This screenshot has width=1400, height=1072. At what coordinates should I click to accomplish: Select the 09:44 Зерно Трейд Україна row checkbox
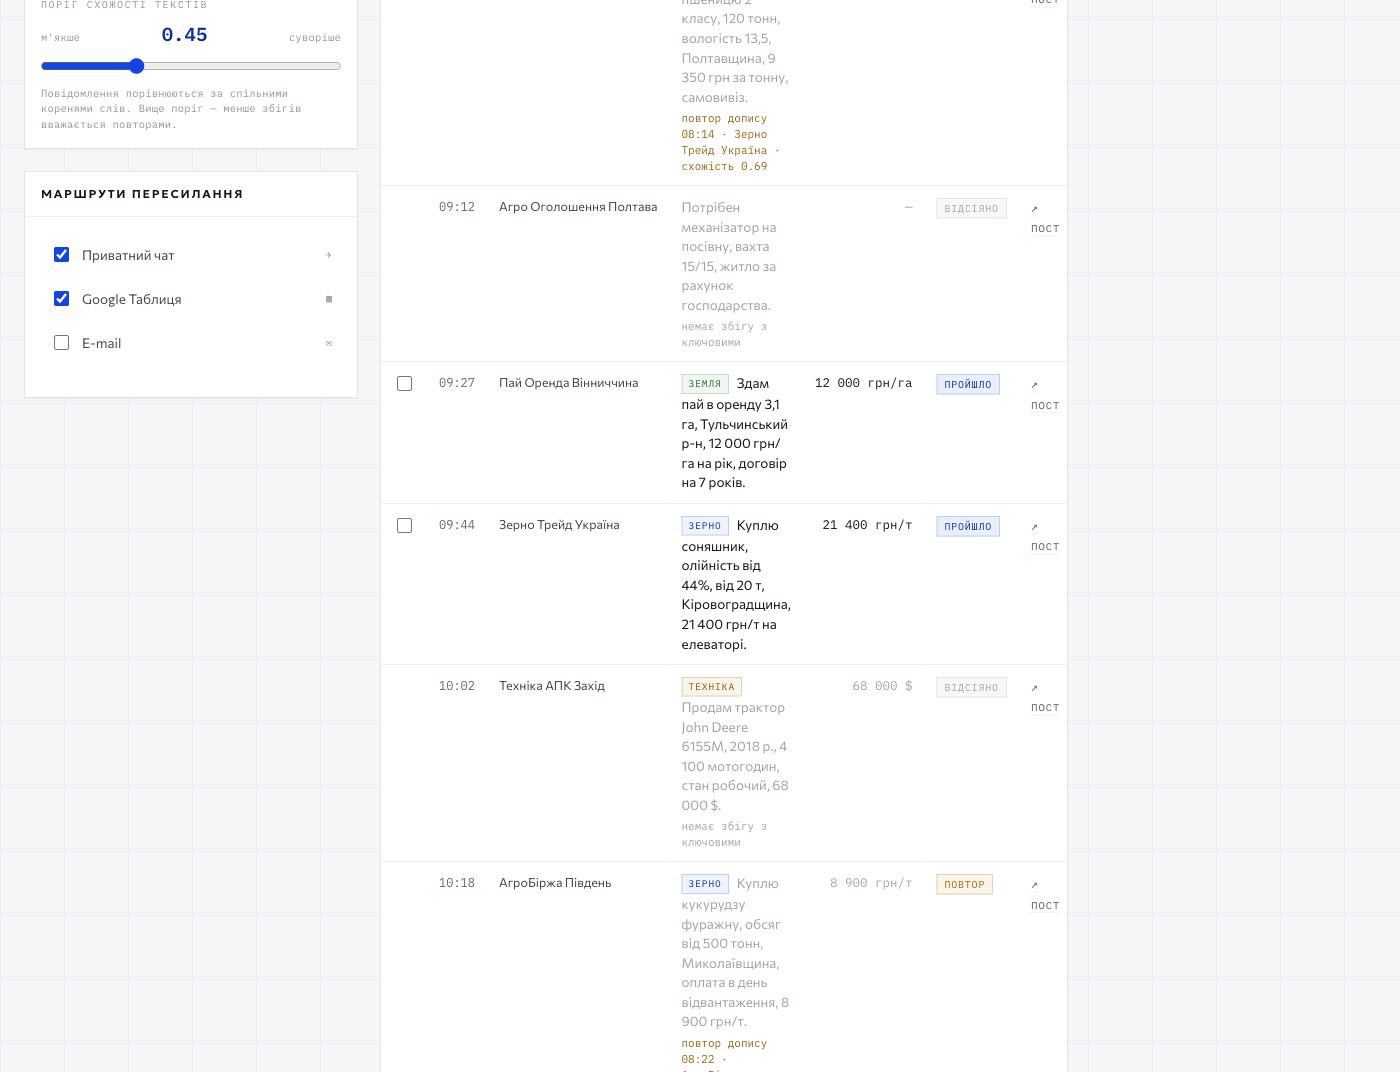click(405, 526)
